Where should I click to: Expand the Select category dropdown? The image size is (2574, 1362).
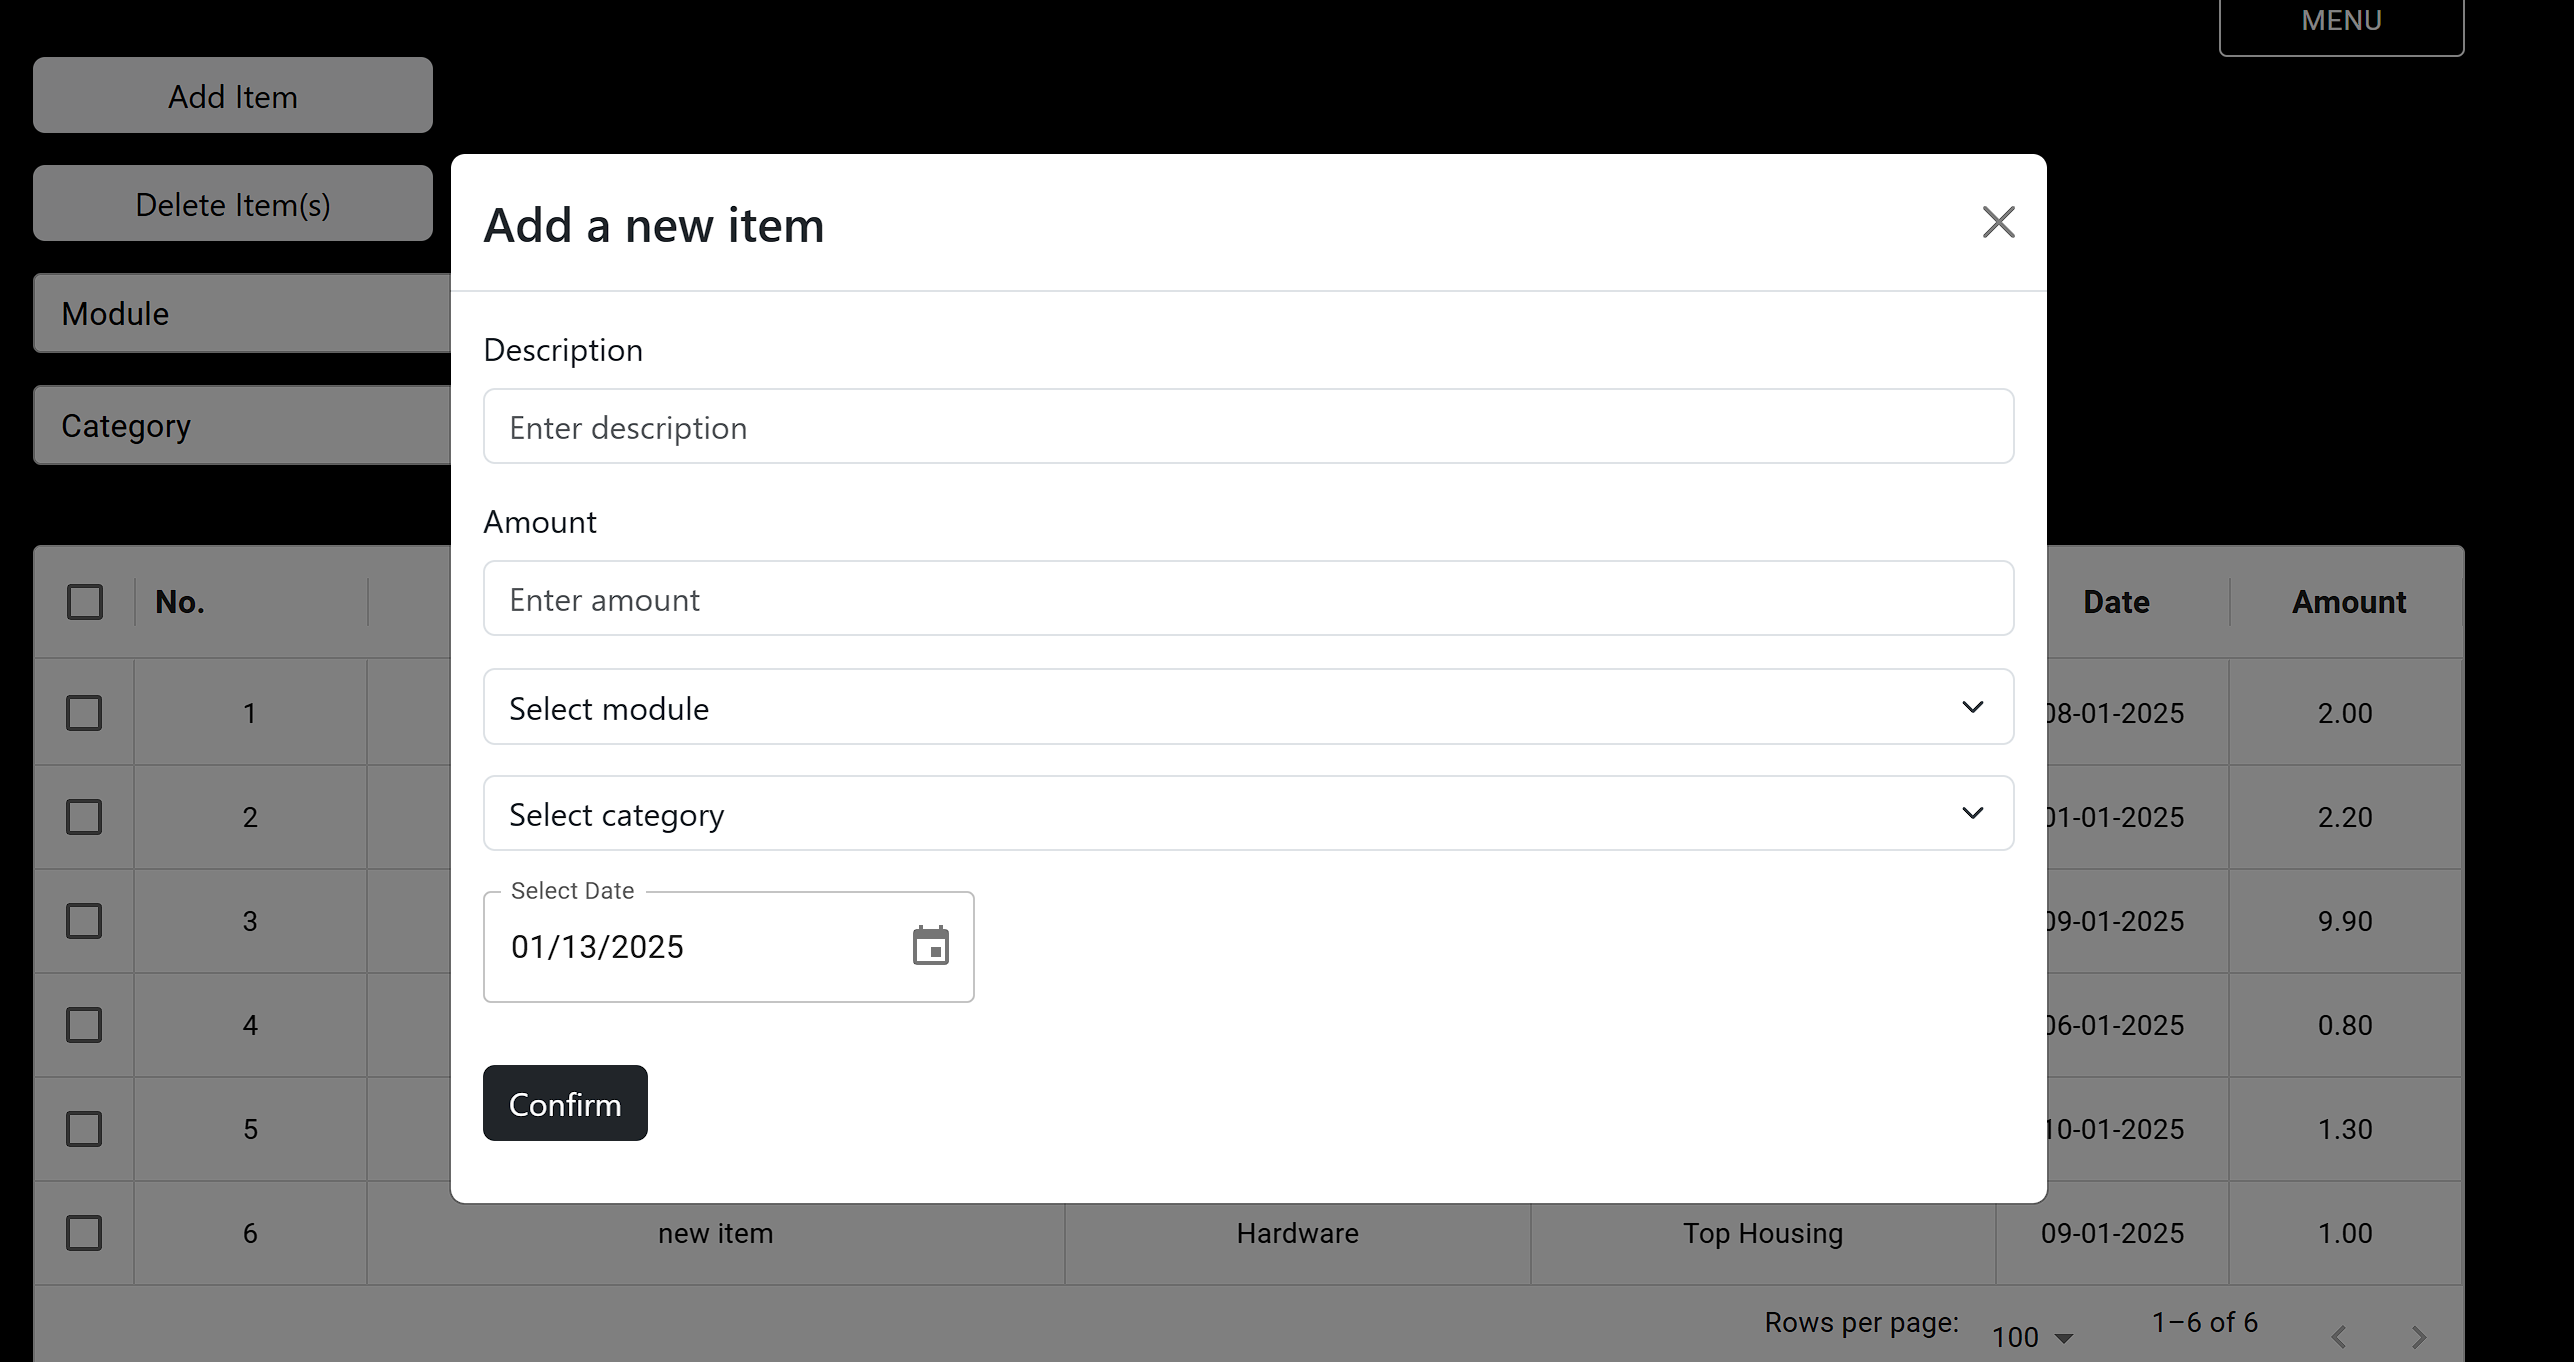pyautogui.click(x=1248, y=813)
